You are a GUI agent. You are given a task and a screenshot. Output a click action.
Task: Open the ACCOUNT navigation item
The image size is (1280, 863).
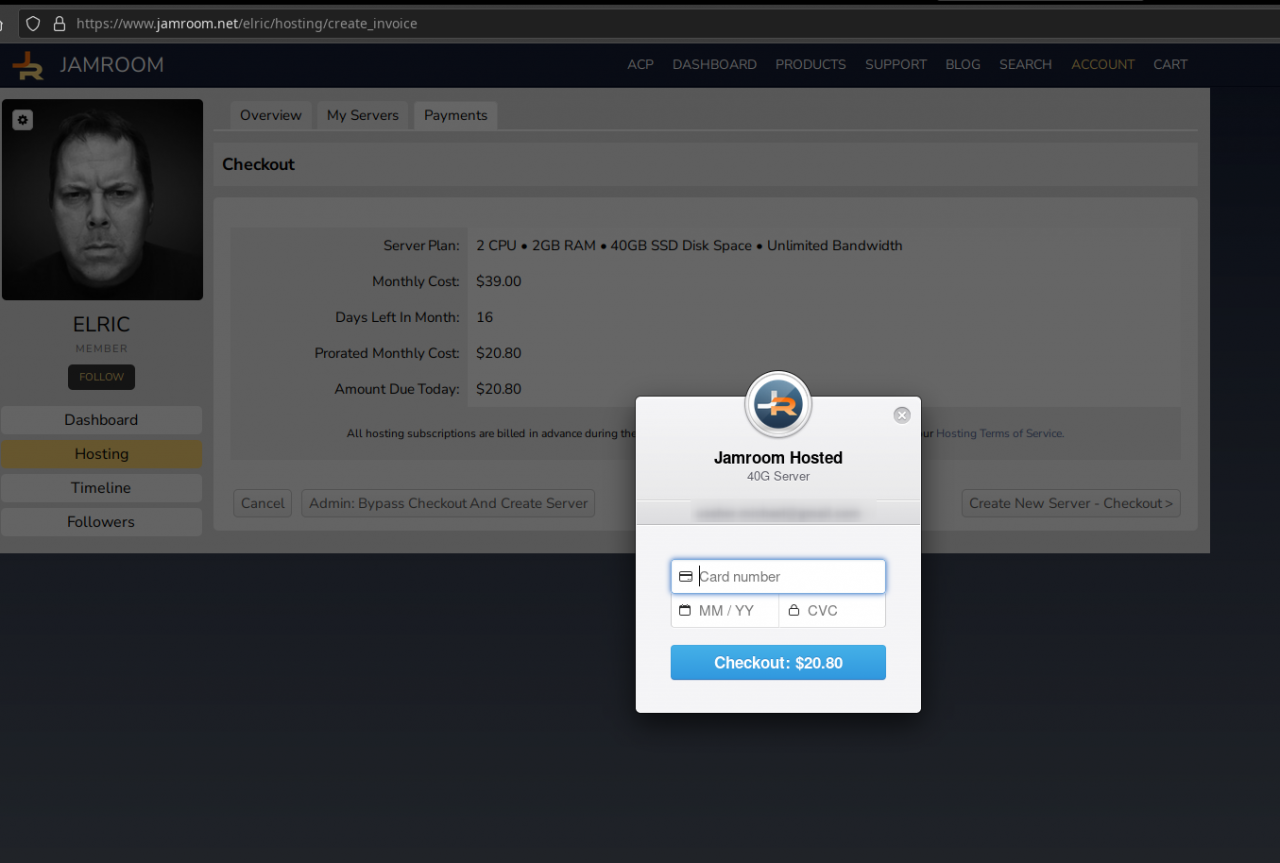pyautogui.click(x=1103, y=65)
